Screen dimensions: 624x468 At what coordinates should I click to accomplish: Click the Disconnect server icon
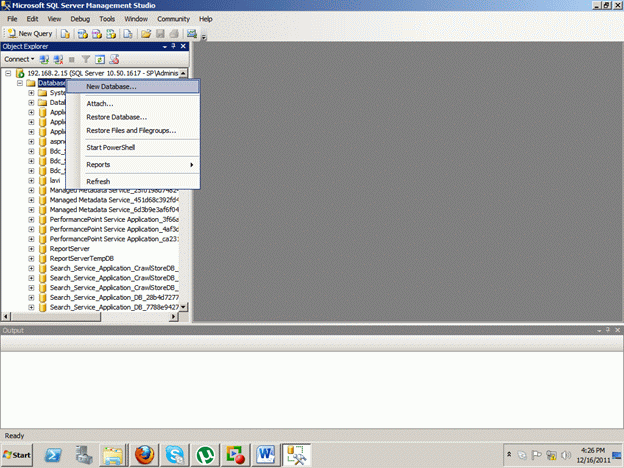click(58, 59)
